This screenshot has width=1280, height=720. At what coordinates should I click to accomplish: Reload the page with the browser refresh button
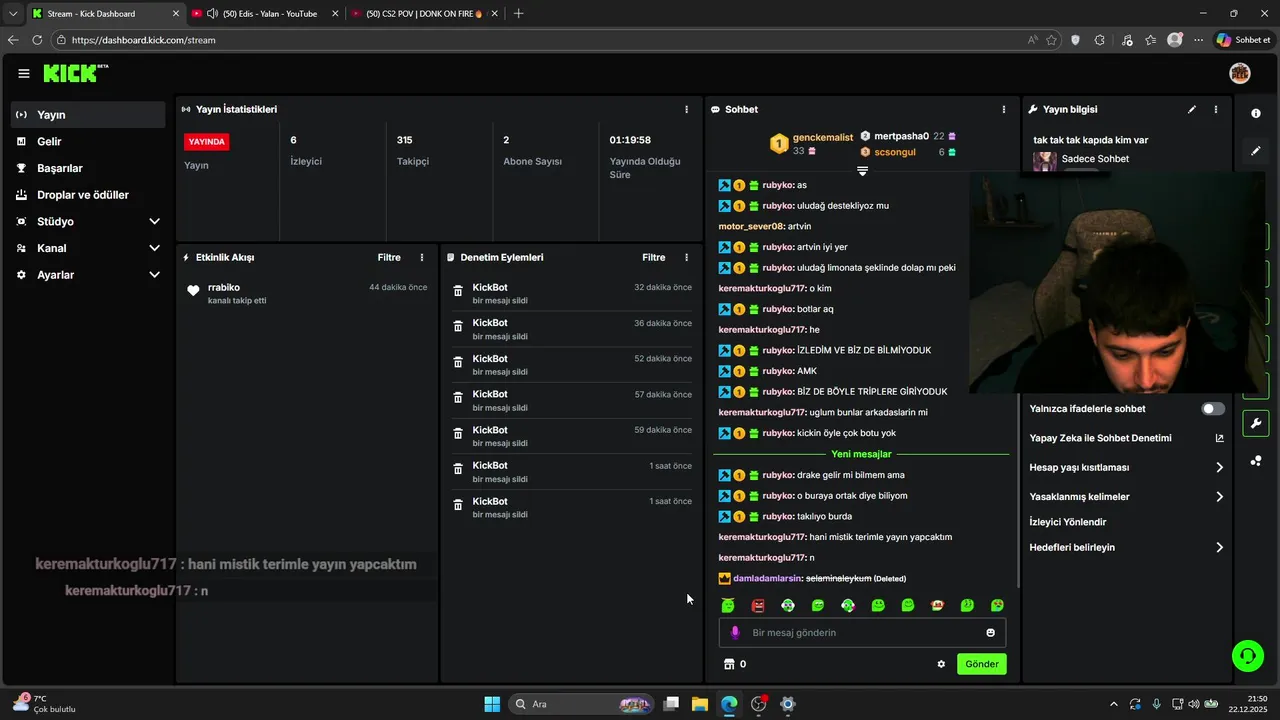click(x=37, y=40)
